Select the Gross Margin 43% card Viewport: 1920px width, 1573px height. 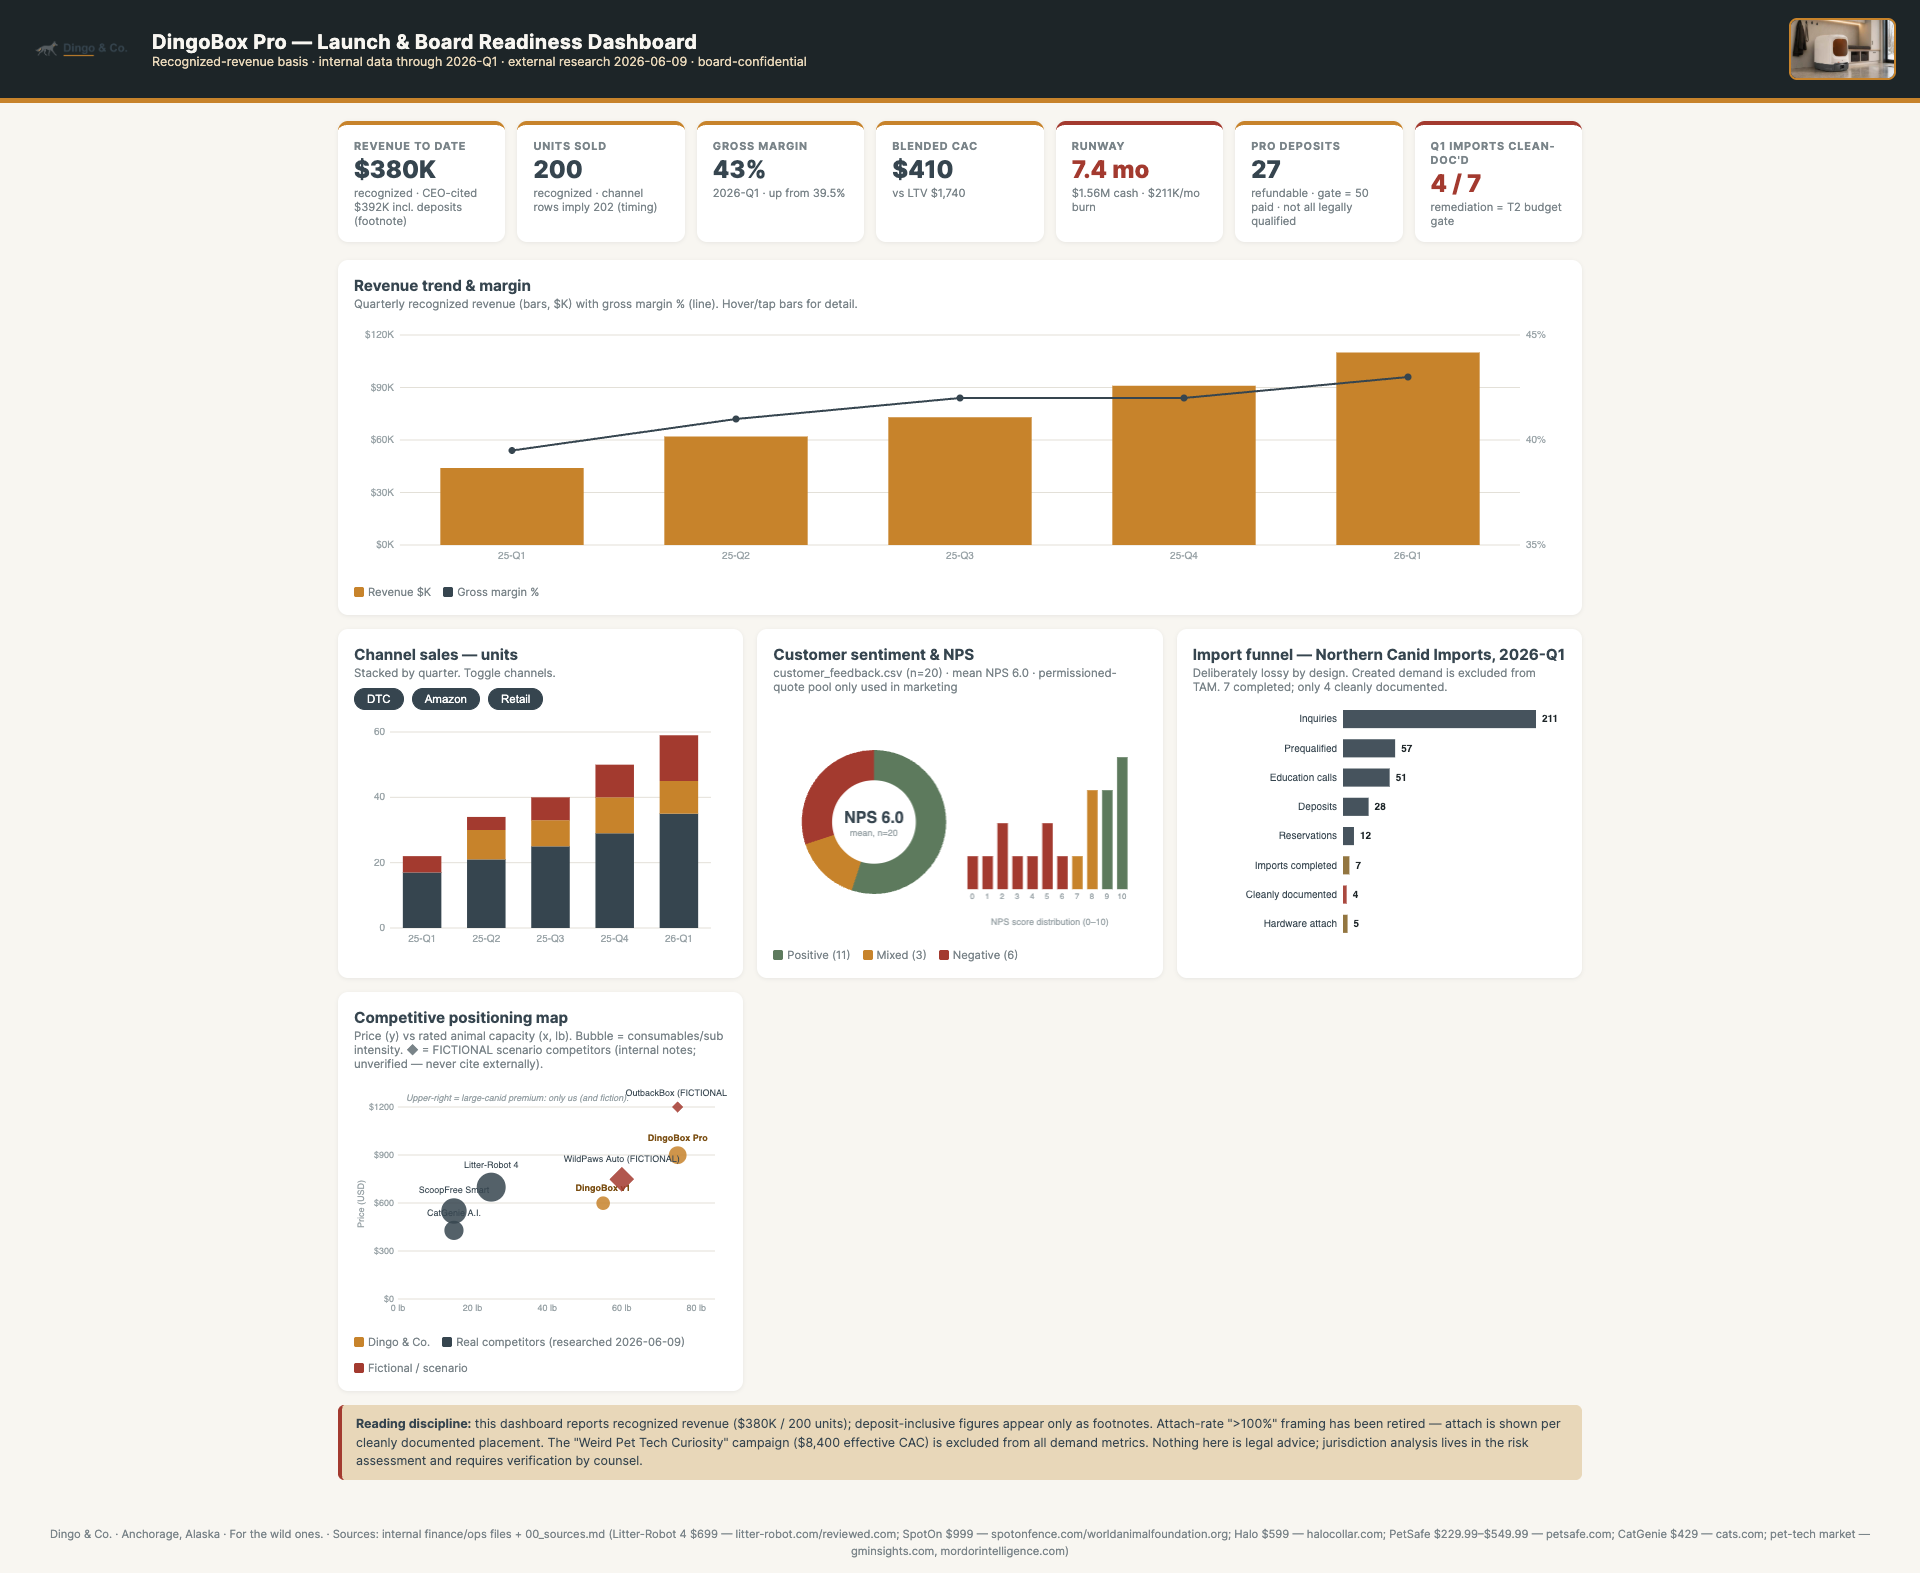(780, 182)
